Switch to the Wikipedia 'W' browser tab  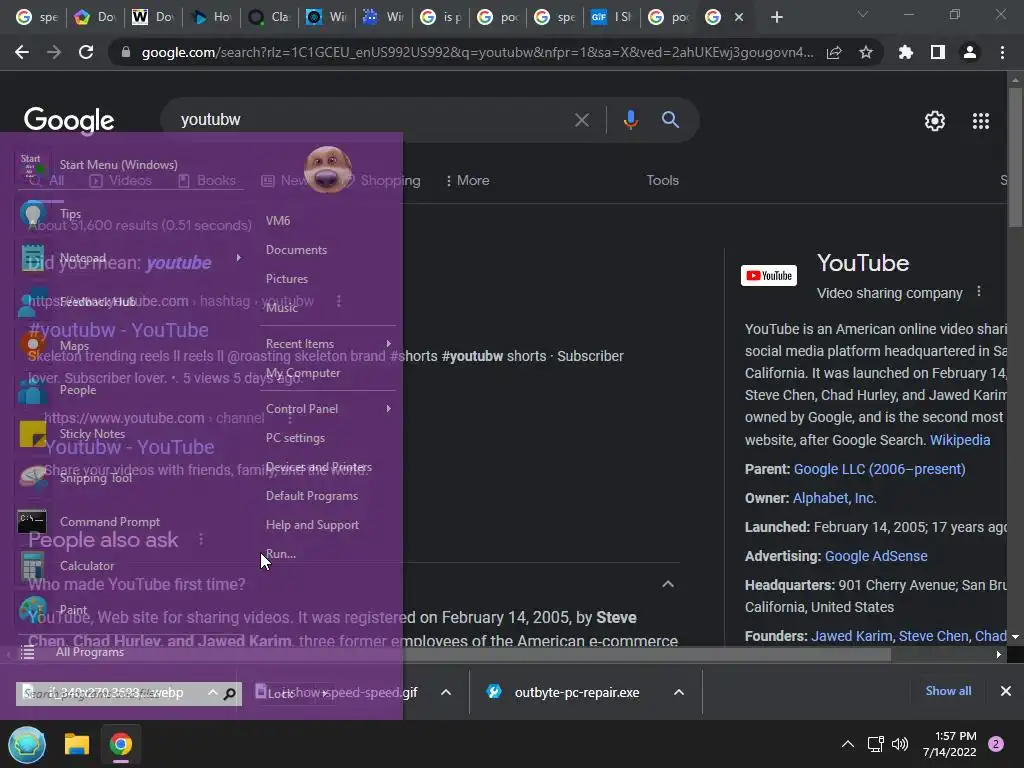[x=154, y=17]
